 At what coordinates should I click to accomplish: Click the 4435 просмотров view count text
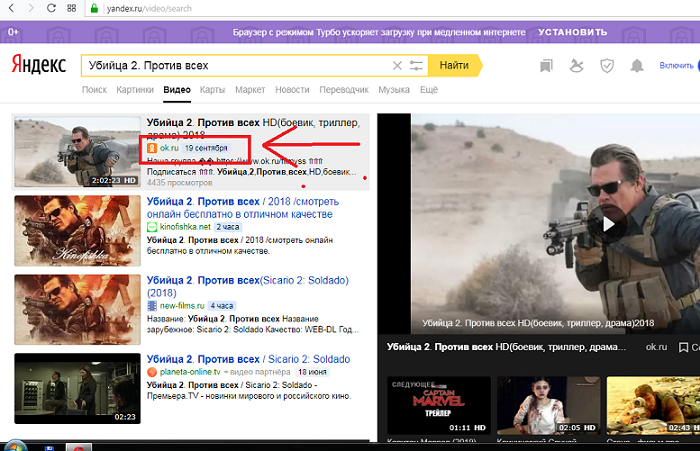pyautogui.click(x=179, y=183)
